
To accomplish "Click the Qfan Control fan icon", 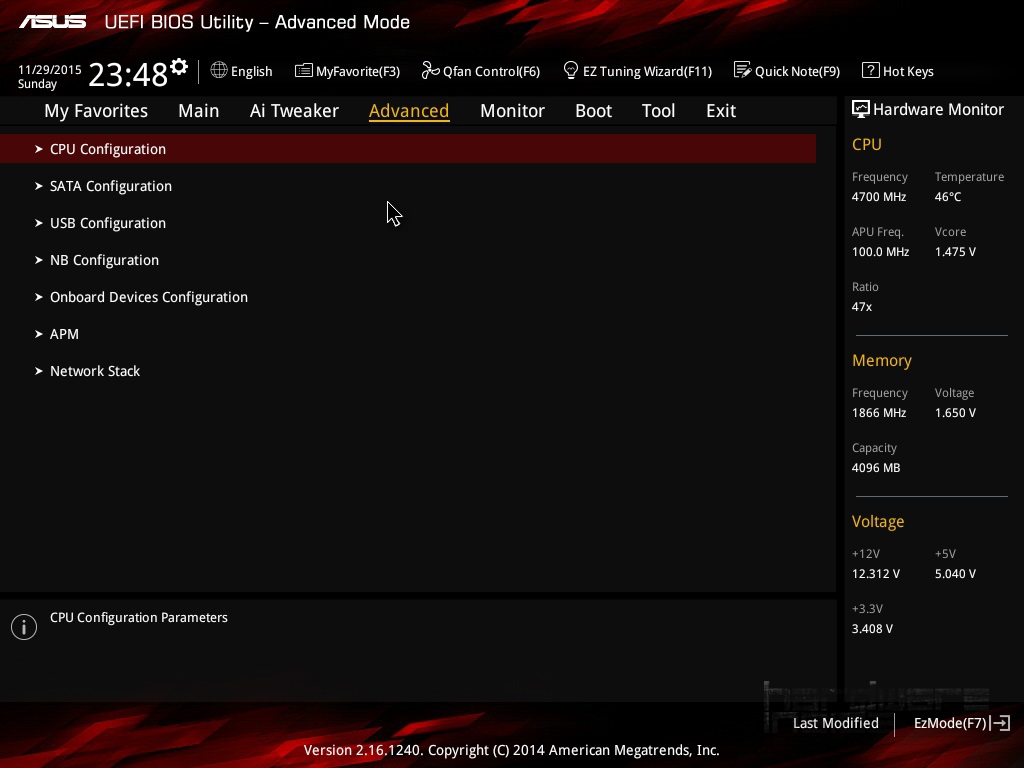I will point(430,70).
